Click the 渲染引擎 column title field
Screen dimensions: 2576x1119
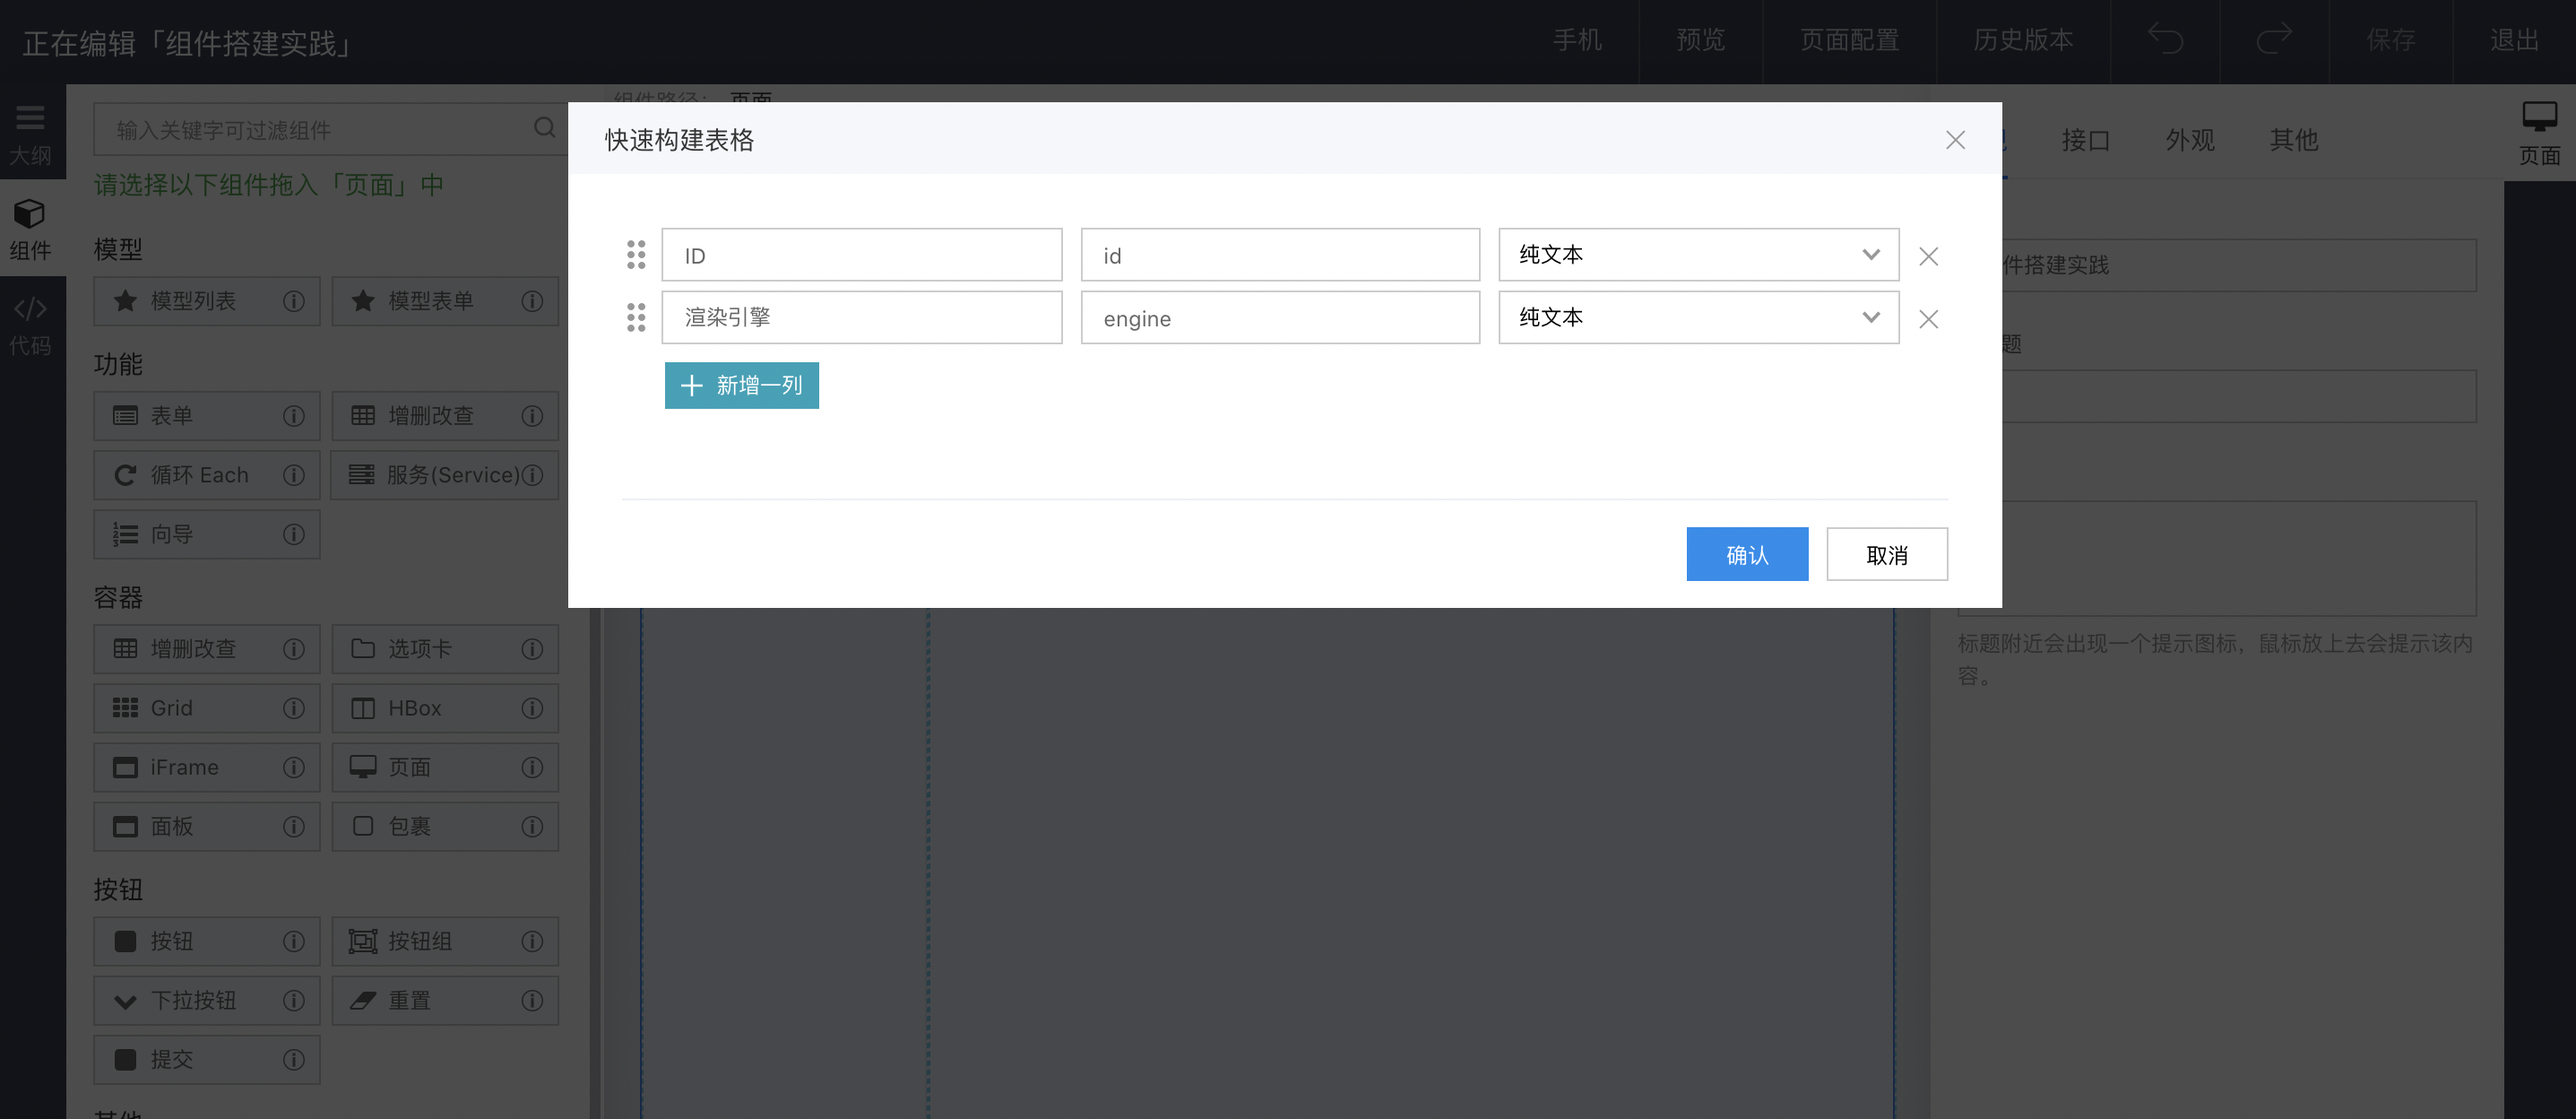point(862,317)
